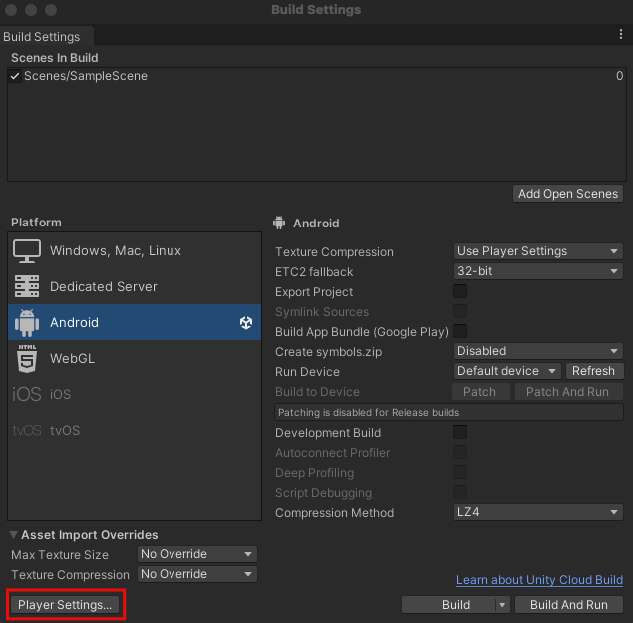Collapse the Asset Import Overrides section

(x=13, y=535)
